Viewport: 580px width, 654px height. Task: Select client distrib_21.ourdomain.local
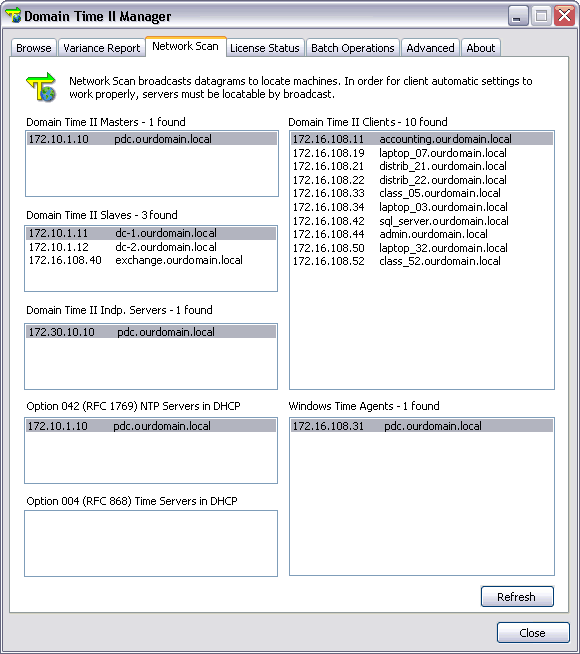pos(422,166)
